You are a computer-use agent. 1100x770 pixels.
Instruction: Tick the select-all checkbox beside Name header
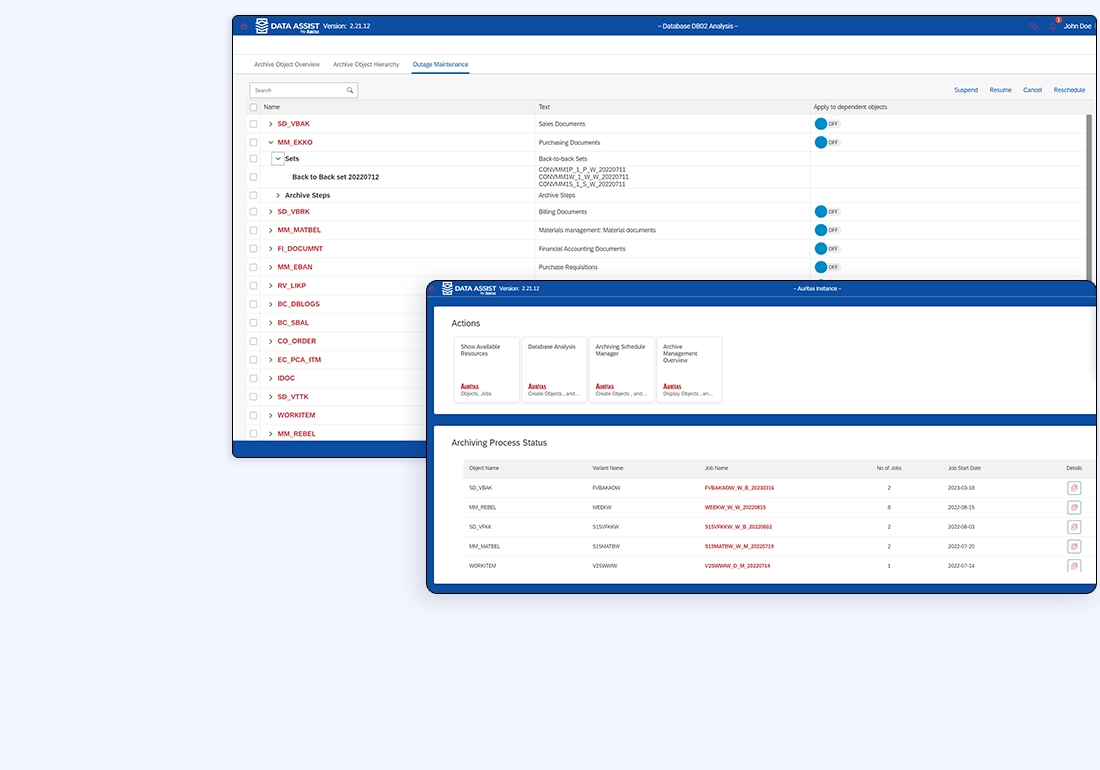(253, 107)
